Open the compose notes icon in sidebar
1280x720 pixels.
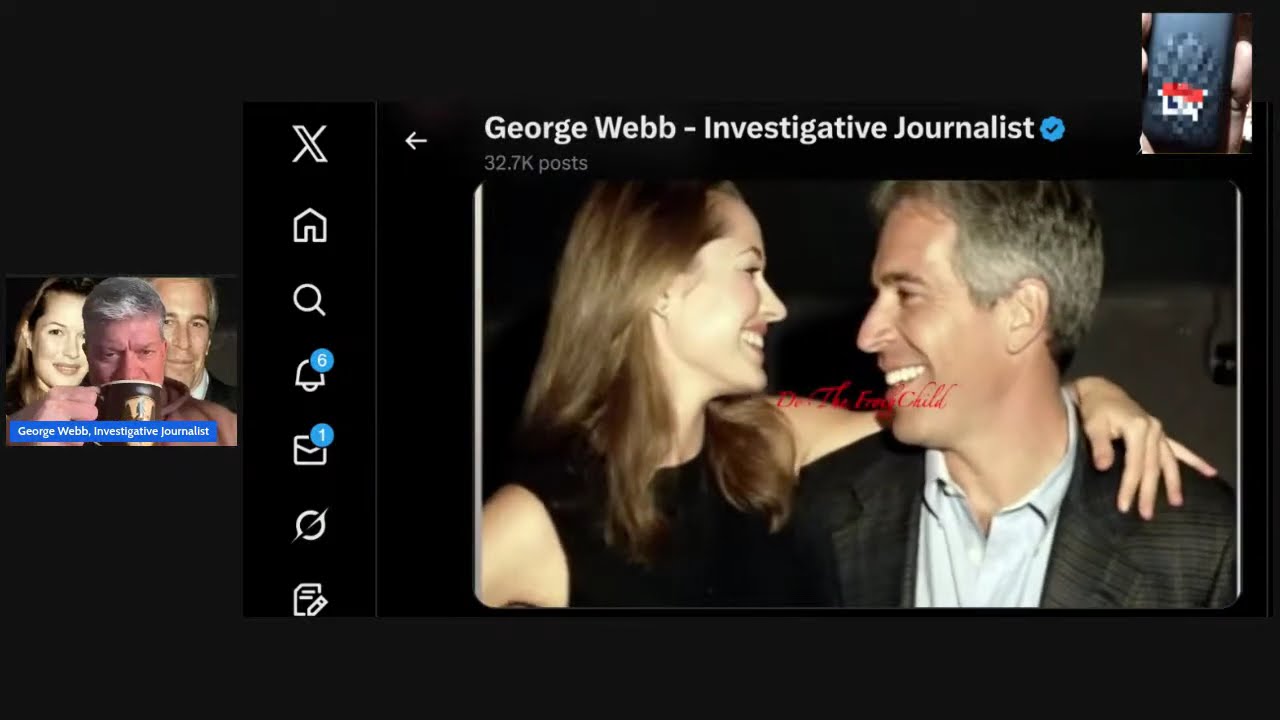point(309,599)
